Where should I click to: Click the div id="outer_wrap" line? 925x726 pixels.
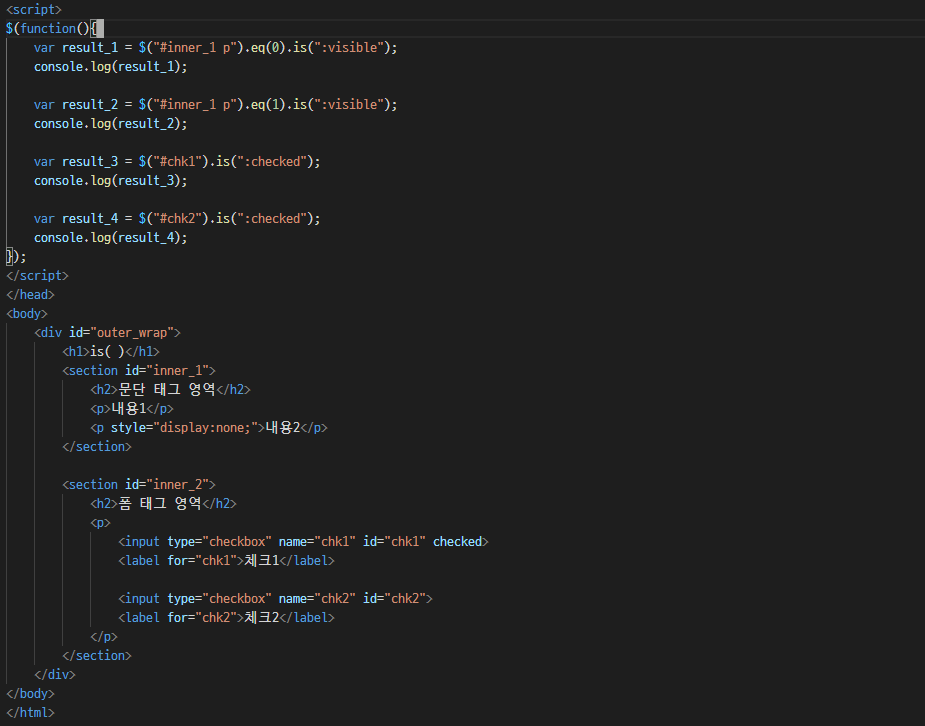tap(107, 333)
